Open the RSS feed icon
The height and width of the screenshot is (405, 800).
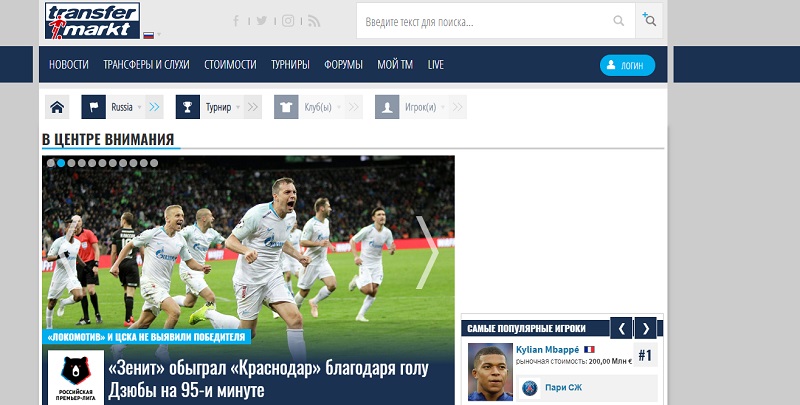(313, 21)
